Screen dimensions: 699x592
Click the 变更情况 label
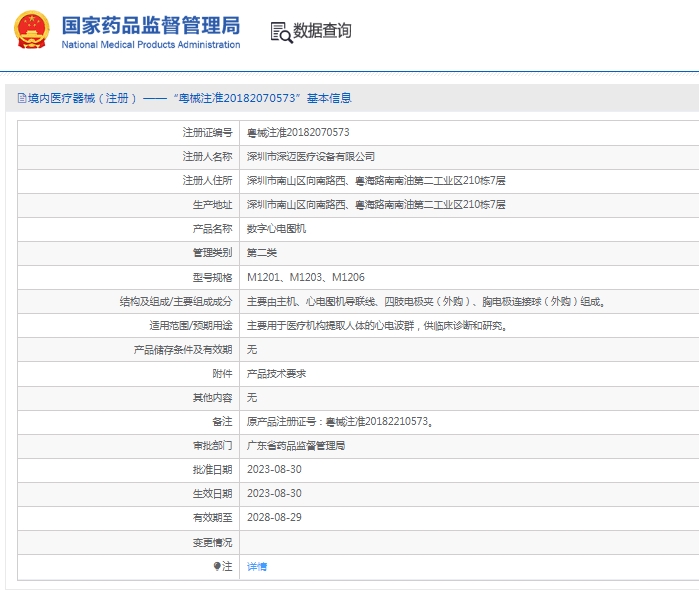coord(212,543)
